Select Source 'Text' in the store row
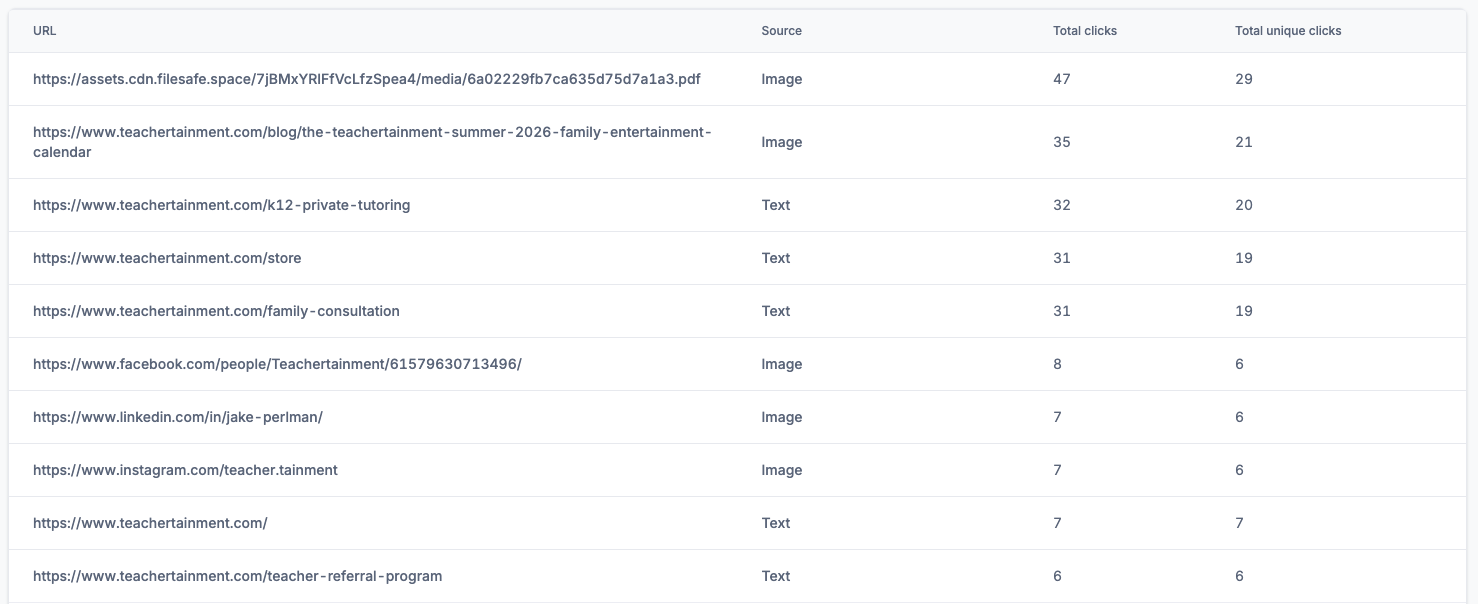This screenshot has height=604, width=1478. [775, 258]
